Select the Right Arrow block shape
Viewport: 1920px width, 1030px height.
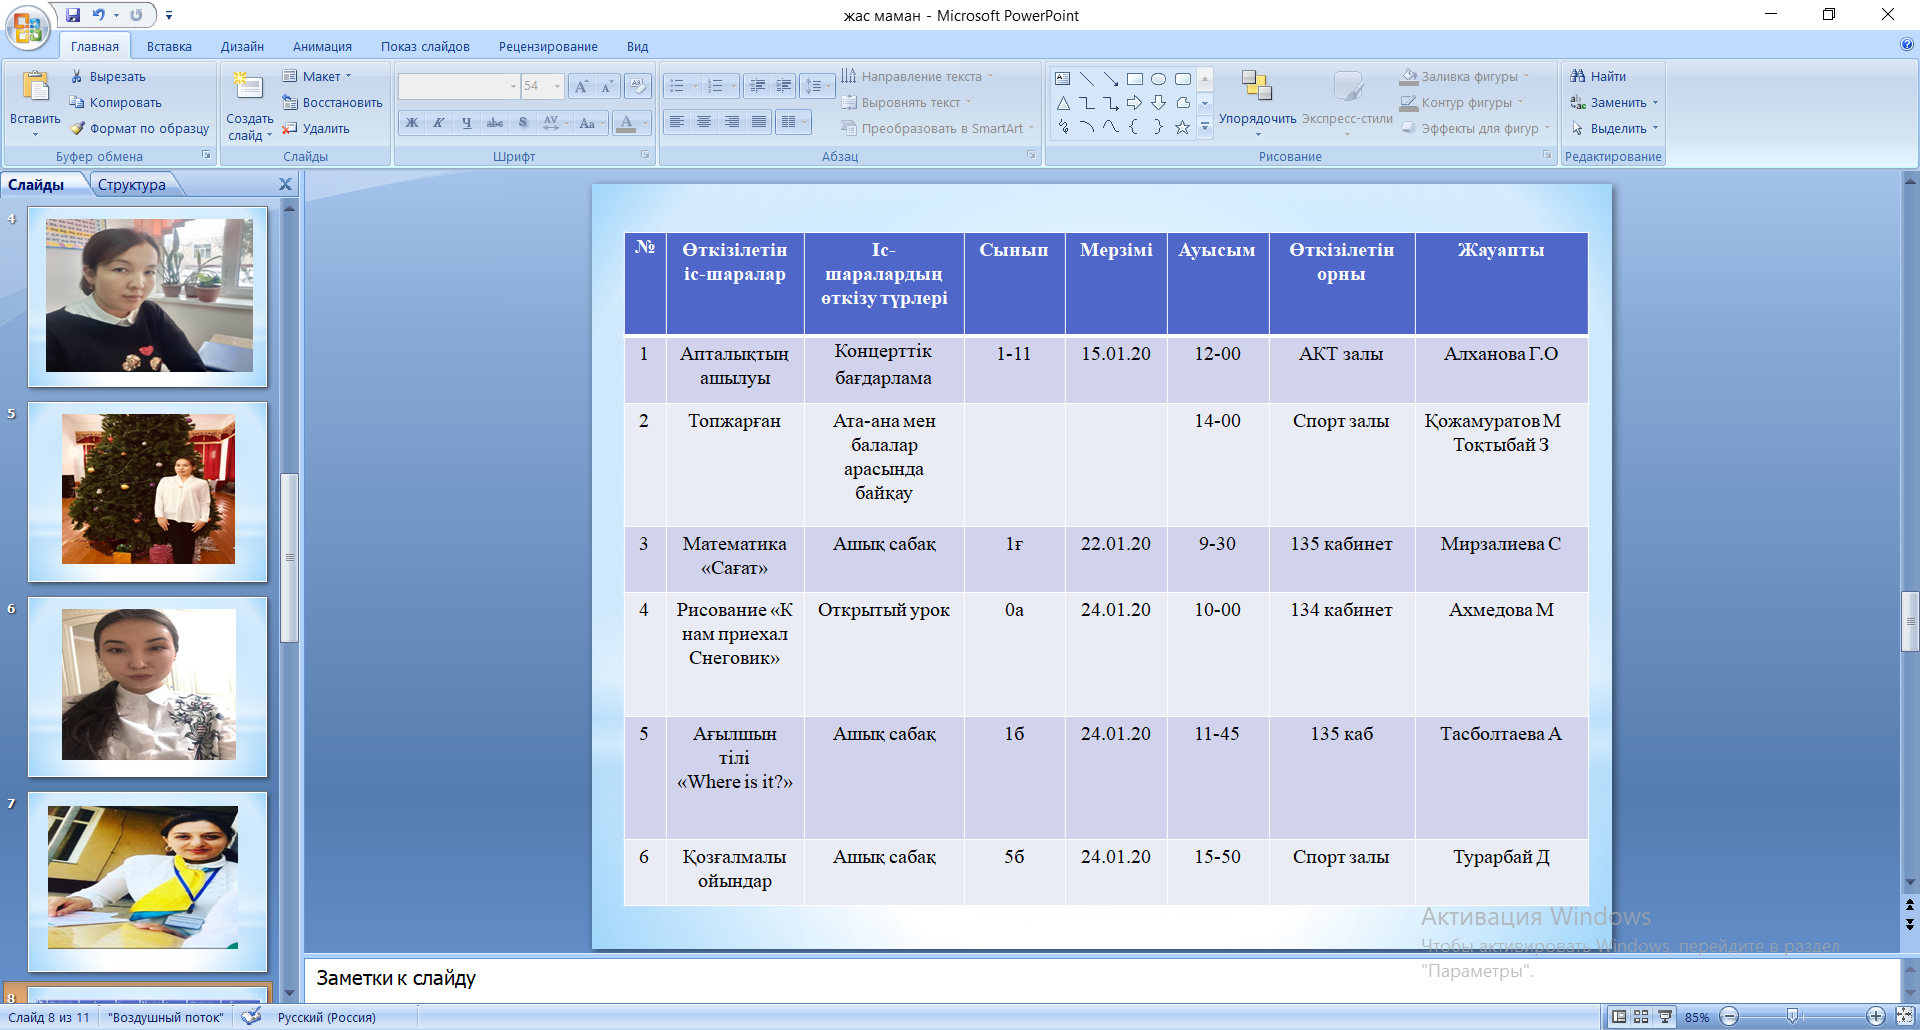pyautogui.click(x=1135, y=103)
